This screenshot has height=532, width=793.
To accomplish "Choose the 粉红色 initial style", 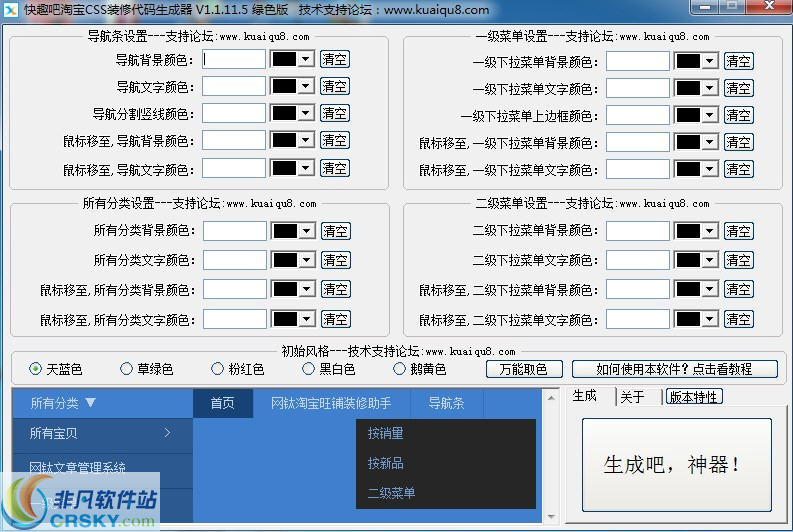I will [217, 369].
